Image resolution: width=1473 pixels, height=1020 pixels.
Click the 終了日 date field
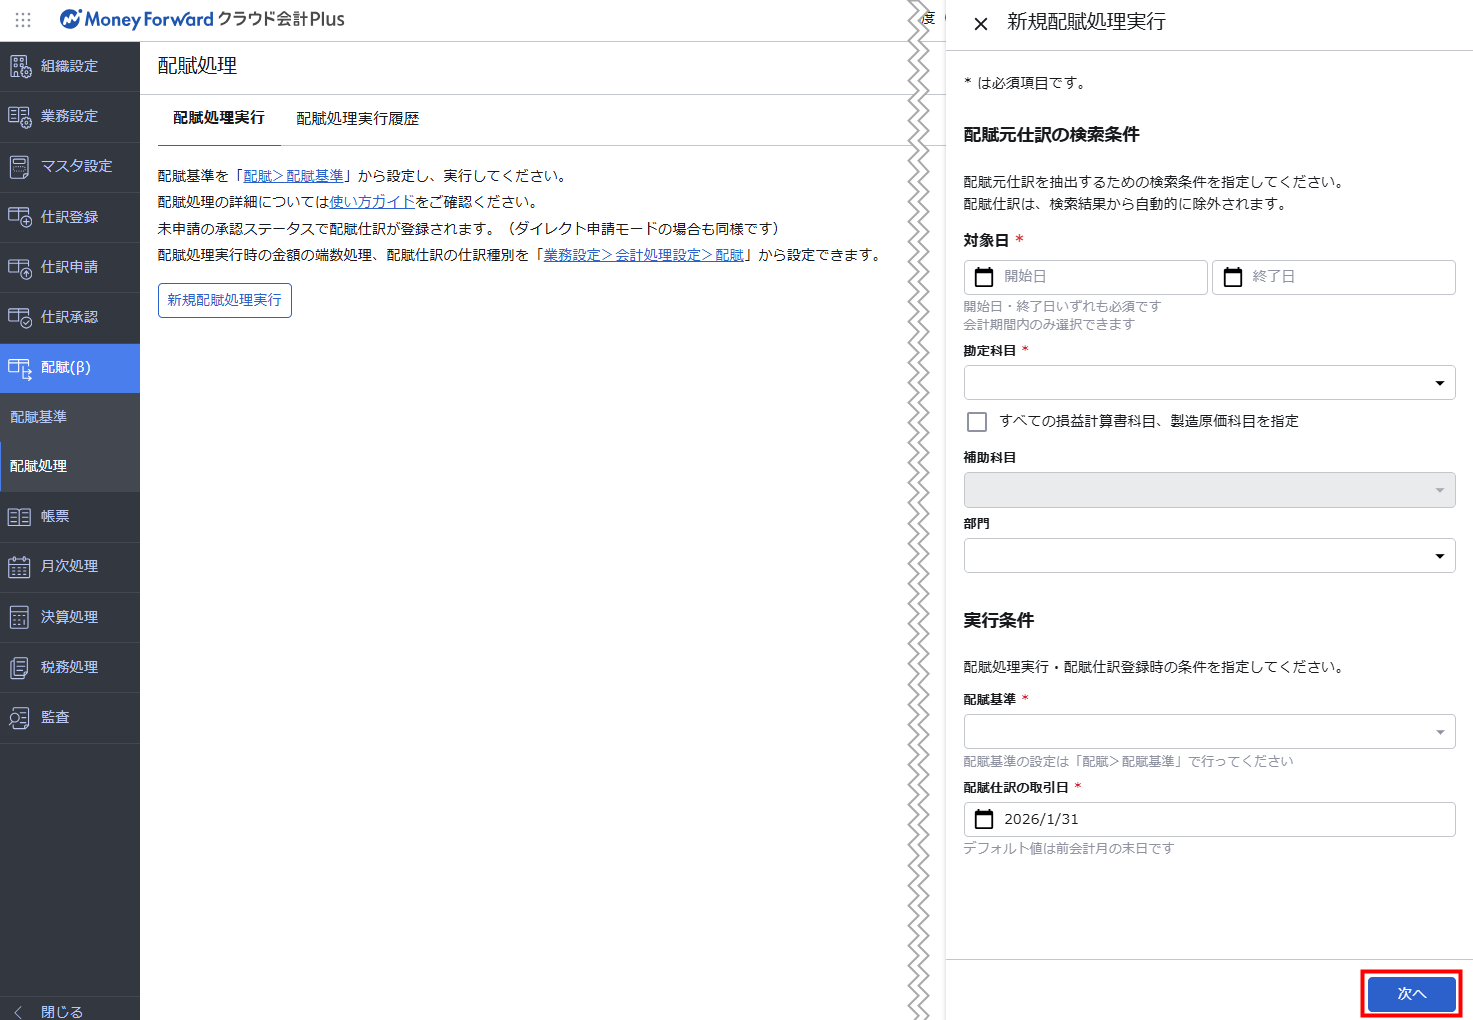1333,277
